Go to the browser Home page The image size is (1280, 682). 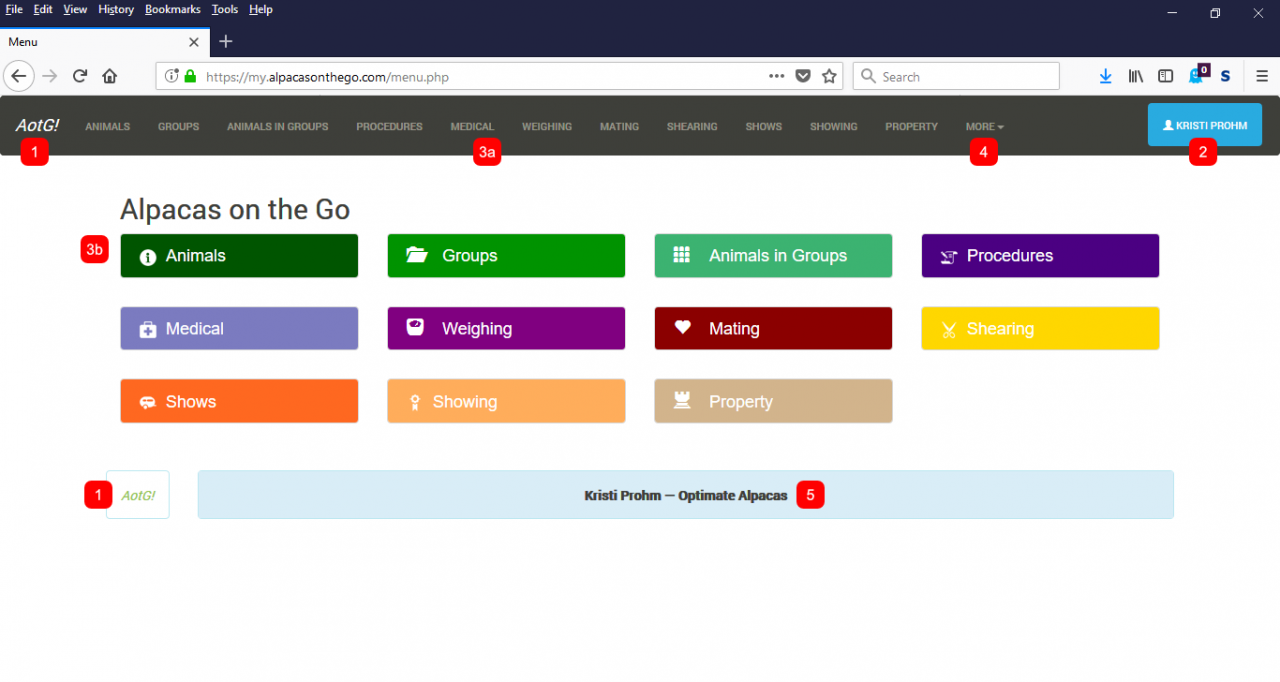(x=110, y=76)
